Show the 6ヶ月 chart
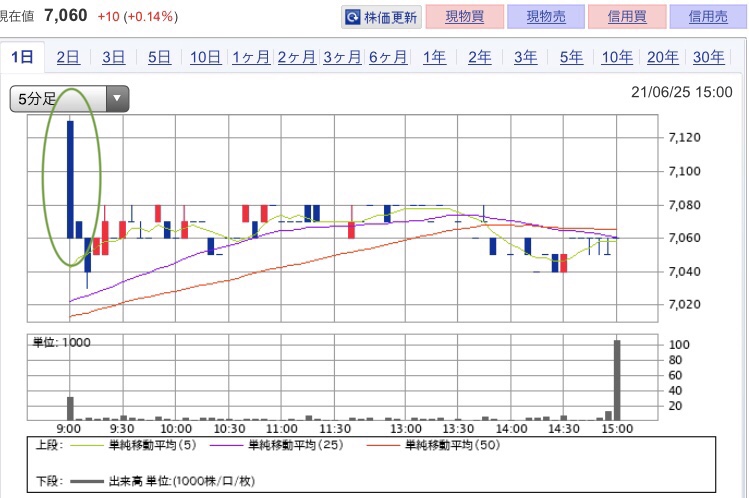The width and height of the screenshot is (749, 498). [388, 57]
